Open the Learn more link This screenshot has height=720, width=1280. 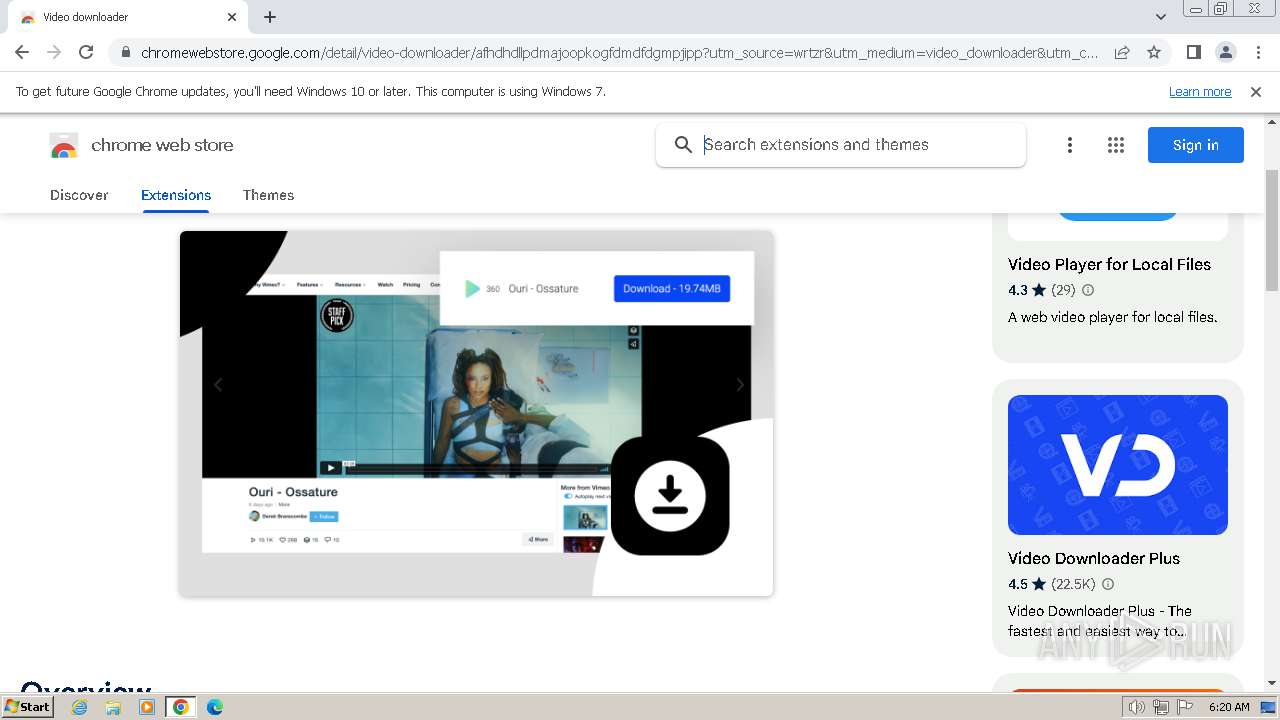pos(1200,92)
